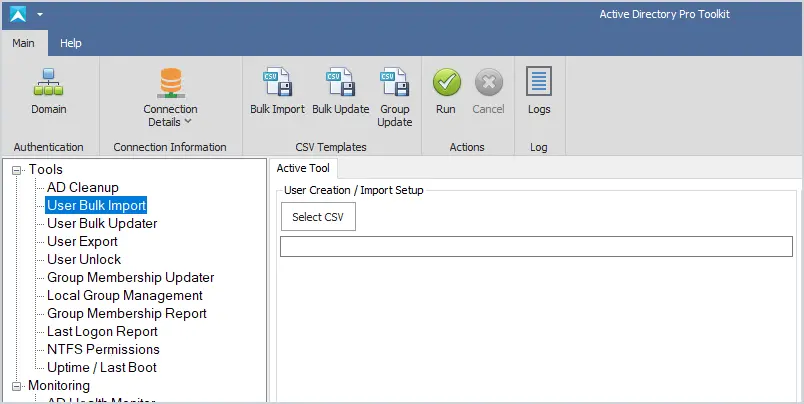Click the Bulk Import CSV template icon

pos(277,82)
